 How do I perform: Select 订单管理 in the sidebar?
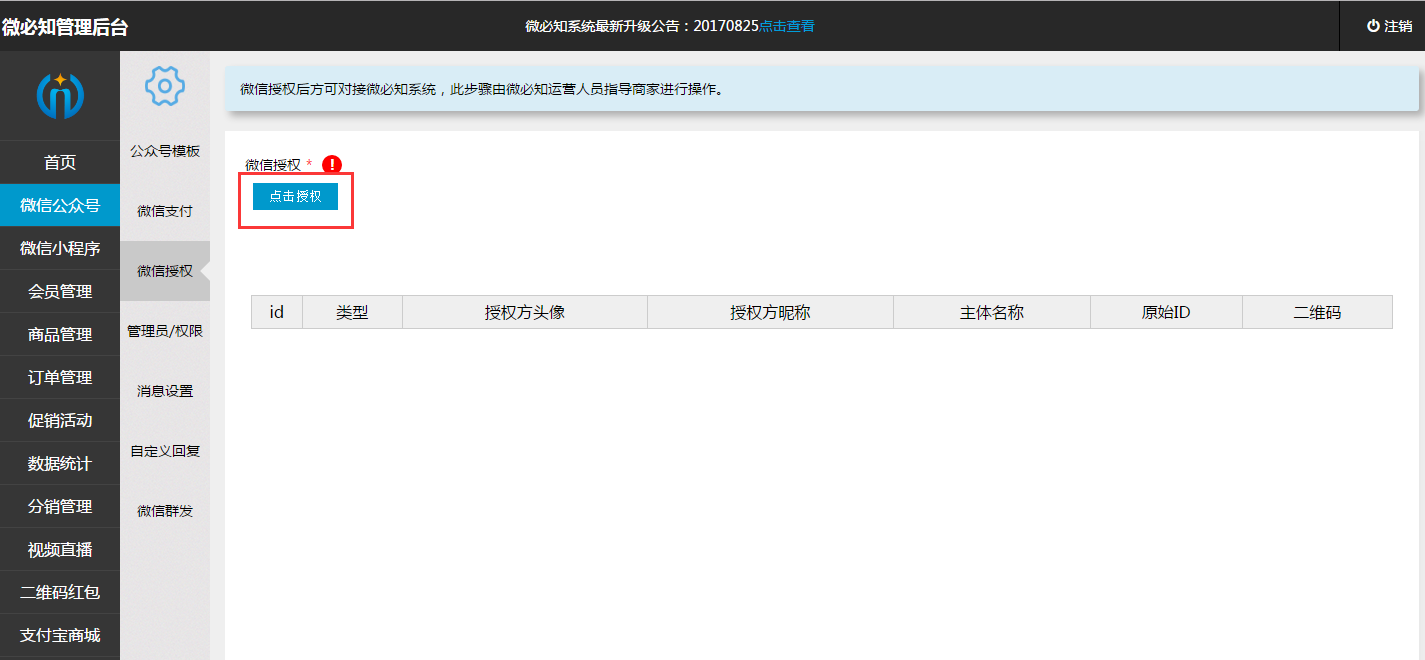[60, 377]
